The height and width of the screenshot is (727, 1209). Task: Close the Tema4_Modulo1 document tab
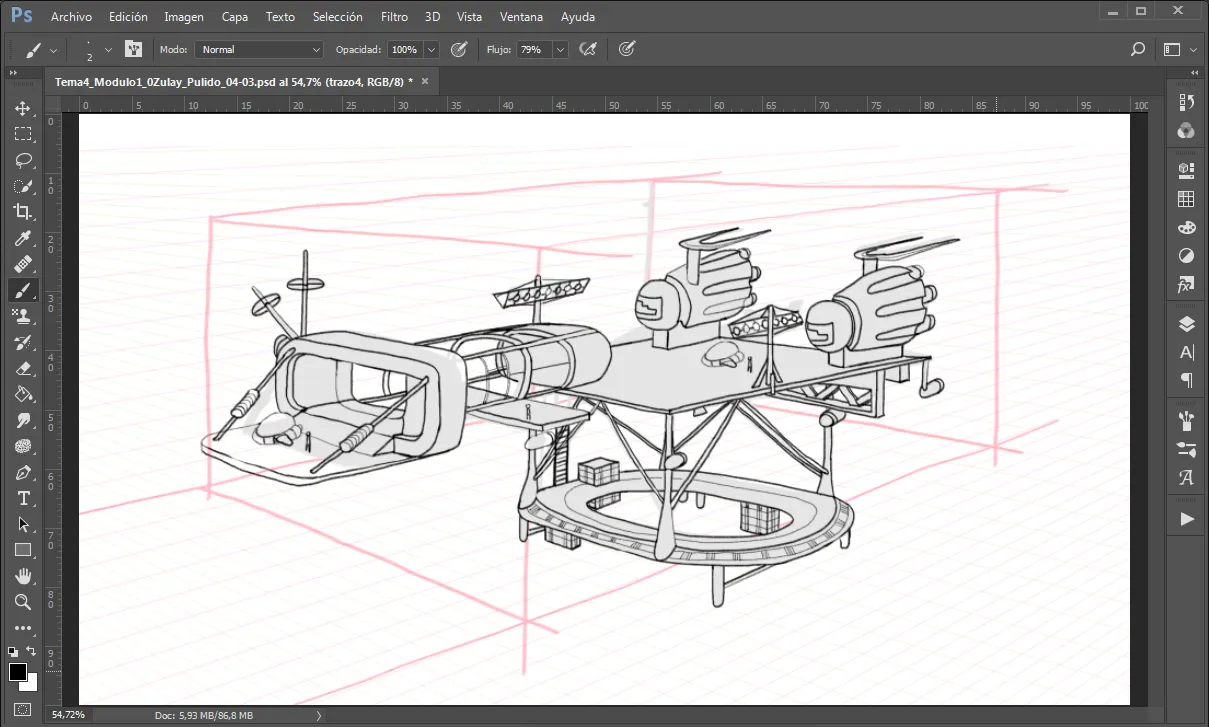pyautogui.click(x=425, y=81)
